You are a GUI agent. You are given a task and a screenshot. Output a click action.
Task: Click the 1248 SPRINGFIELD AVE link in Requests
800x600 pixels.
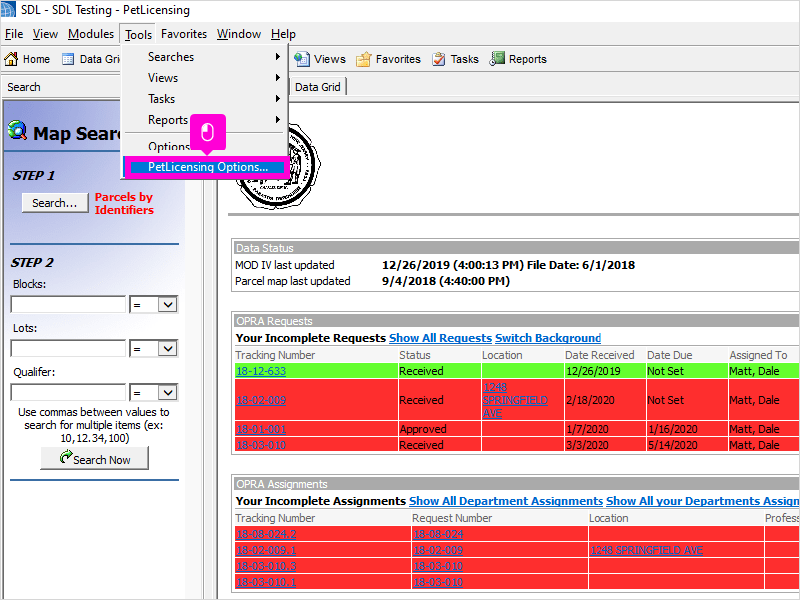[515, 400]
